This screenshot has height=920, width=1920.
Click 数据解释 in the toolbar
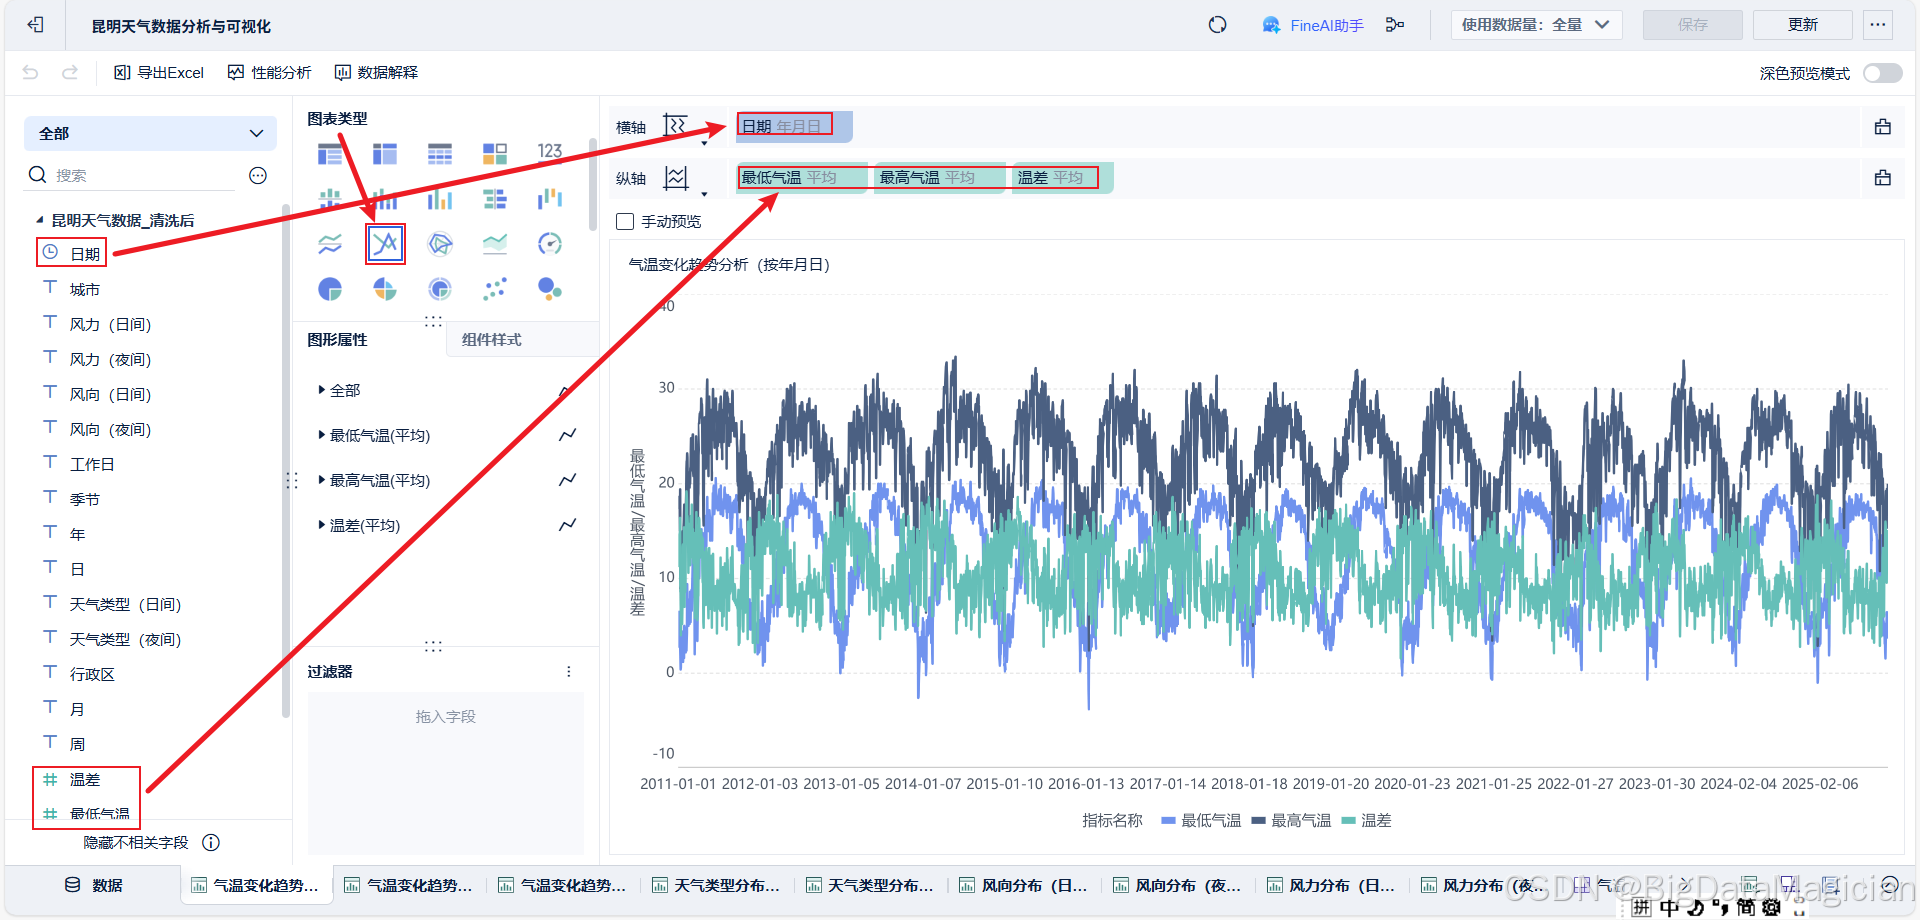[376, 72]
